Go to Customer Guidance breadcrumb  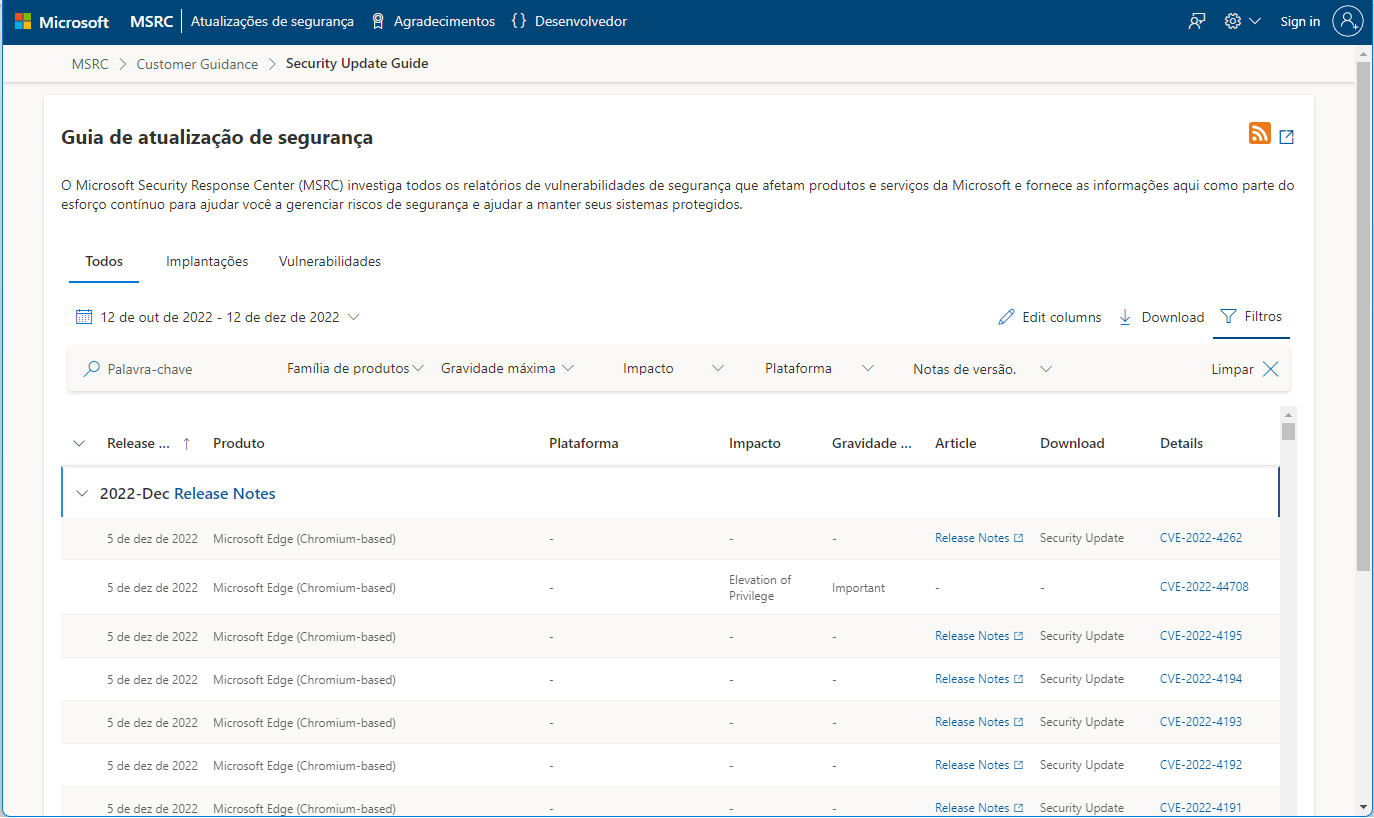197,64
